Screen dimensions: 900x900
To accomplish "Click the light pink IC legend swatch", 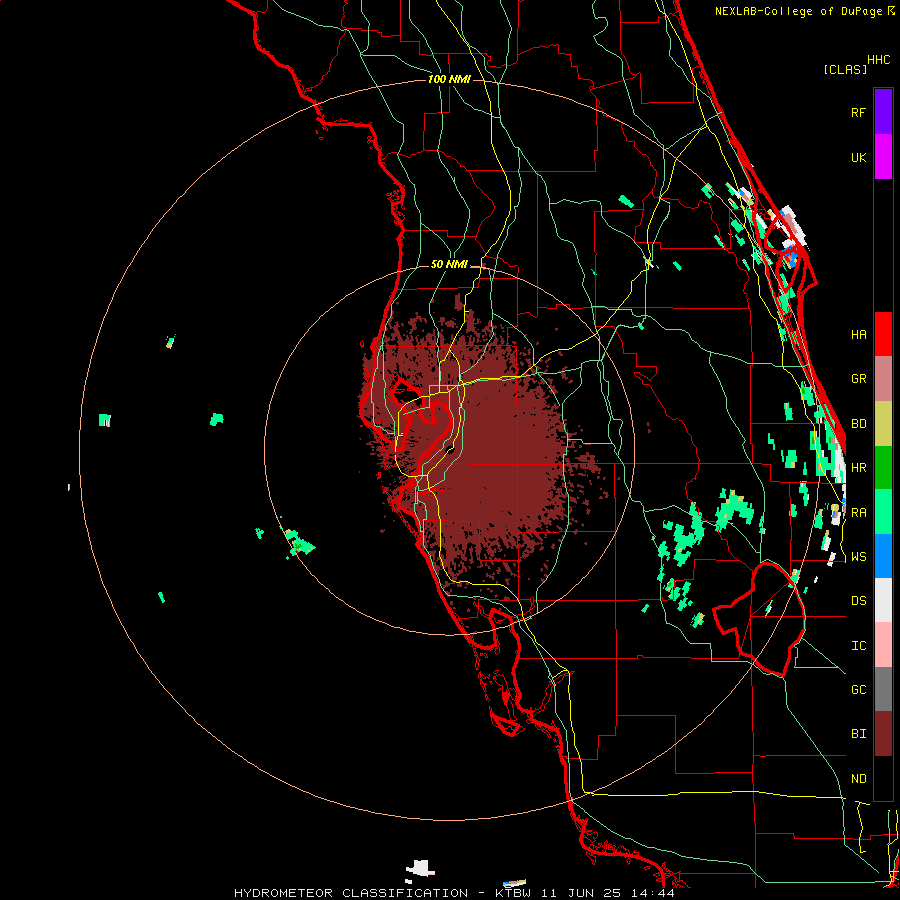I will (x=883, y=645).
